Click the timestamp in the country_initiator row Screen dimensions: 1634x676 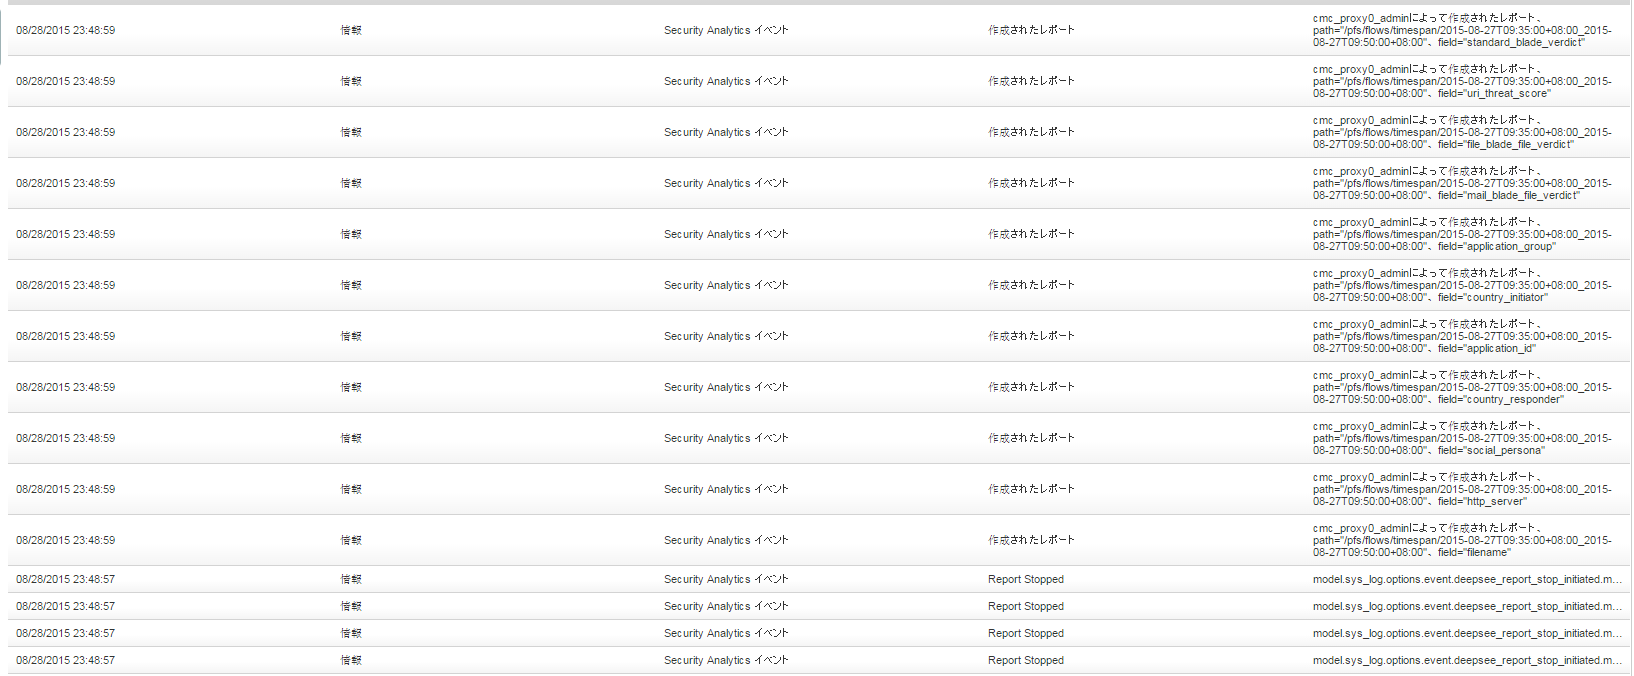click(x=65, y=285)
